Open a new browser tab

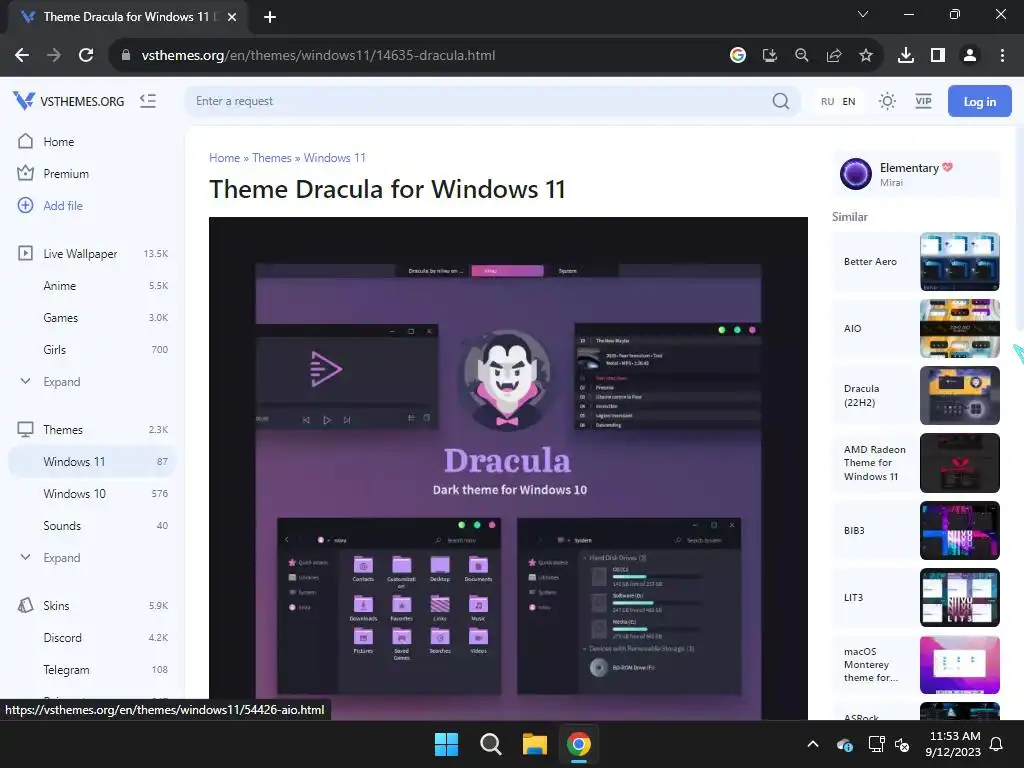click(x=270, y=17)
